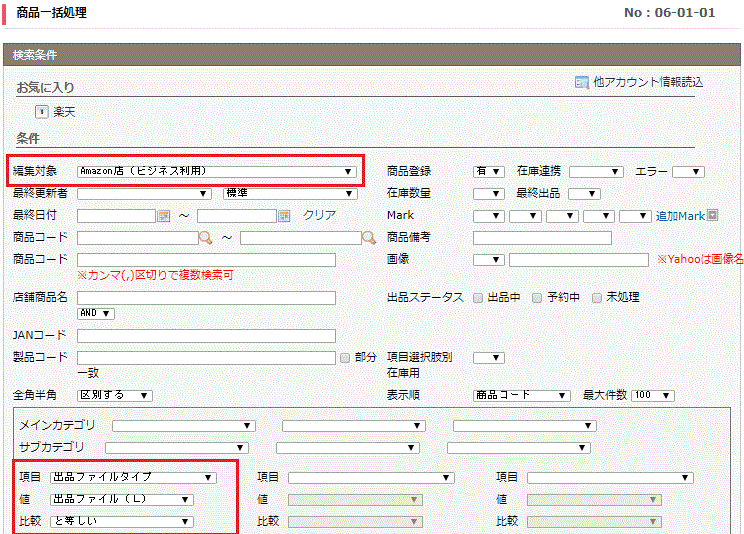
Task: Click the 商品備考 input field
Action: point(542,238)
